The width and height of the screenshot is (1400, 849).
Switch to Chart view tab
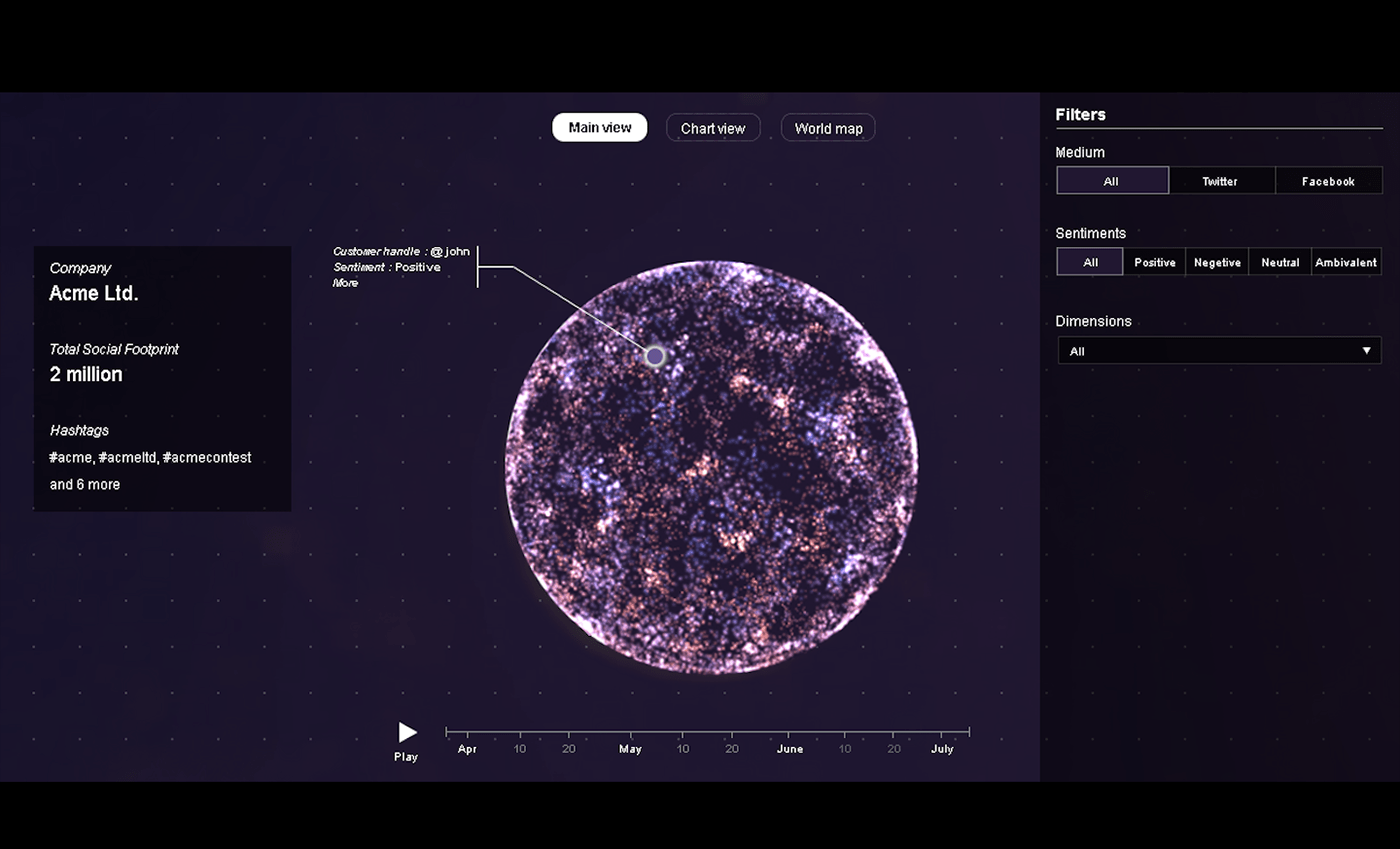pos(713,128)
